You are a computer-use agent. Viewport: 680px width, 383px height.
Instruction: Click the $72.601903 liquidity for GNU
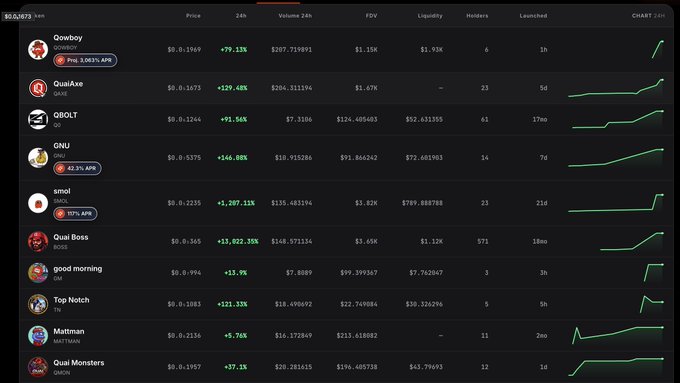(x=424, y=157)
